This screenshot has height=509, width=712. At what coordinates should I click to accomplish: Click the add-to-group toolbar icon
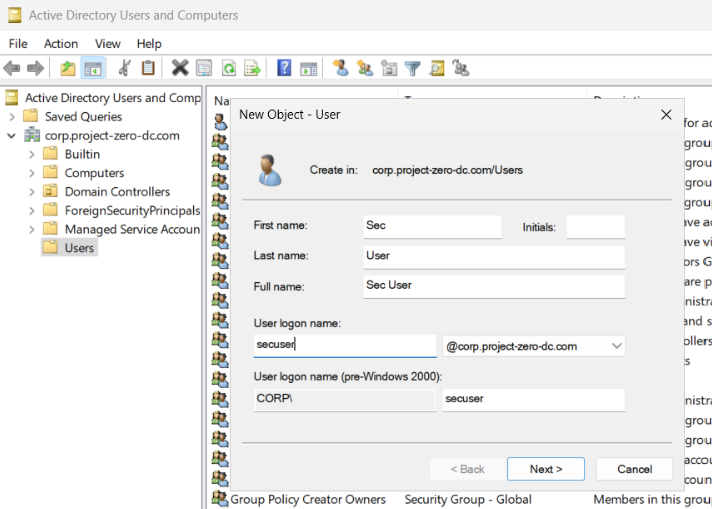pos(461,68)
